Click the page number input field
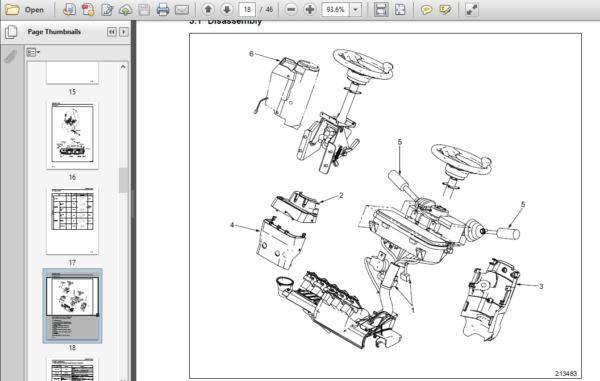Image resolution: width=600 pixels, height=381 pixels. point(247,10)
